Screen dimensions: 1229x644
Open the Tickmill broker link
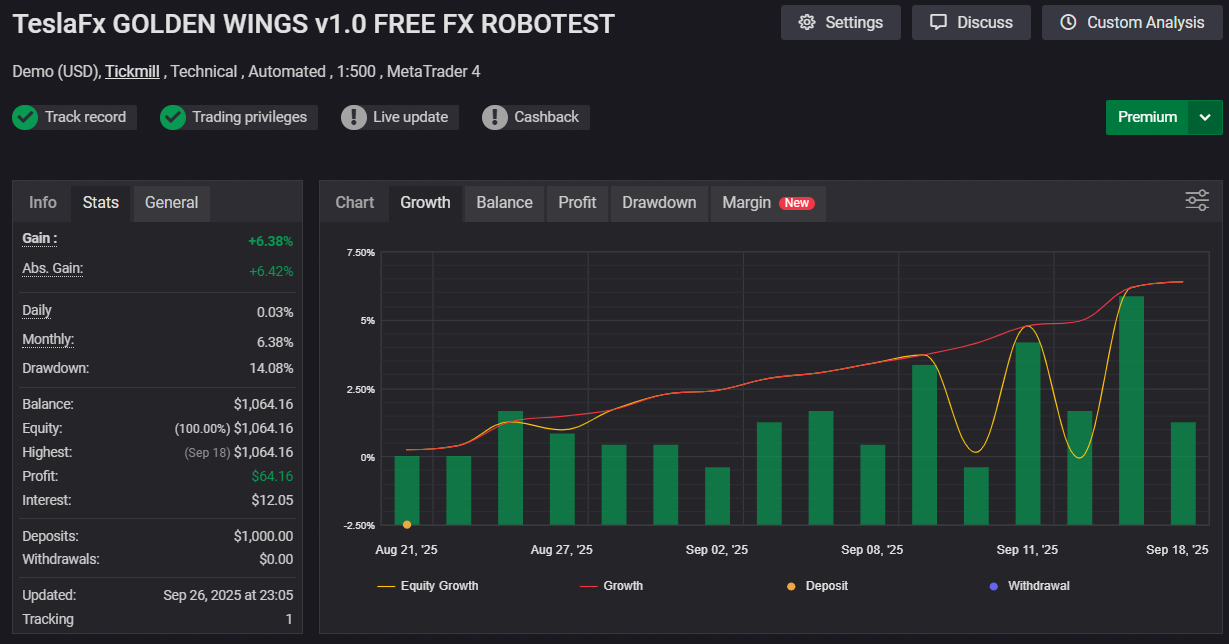point(132,71)
